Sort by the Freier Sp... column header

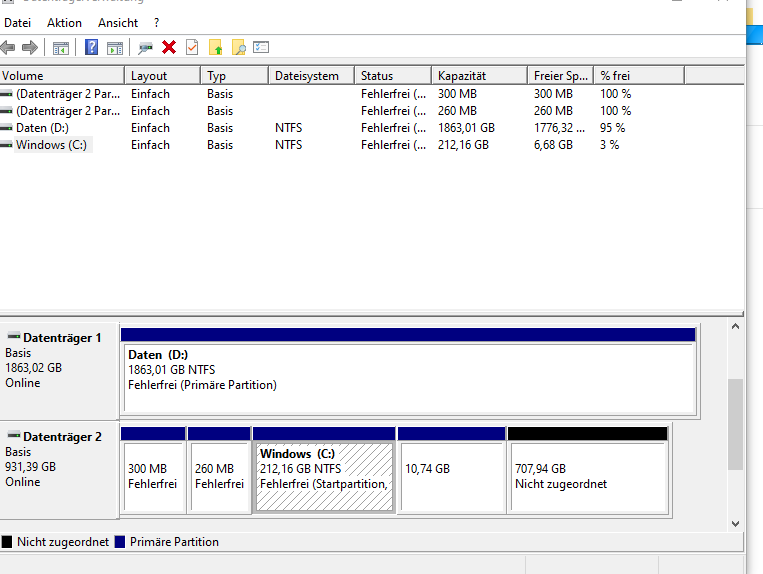point(561,76)
